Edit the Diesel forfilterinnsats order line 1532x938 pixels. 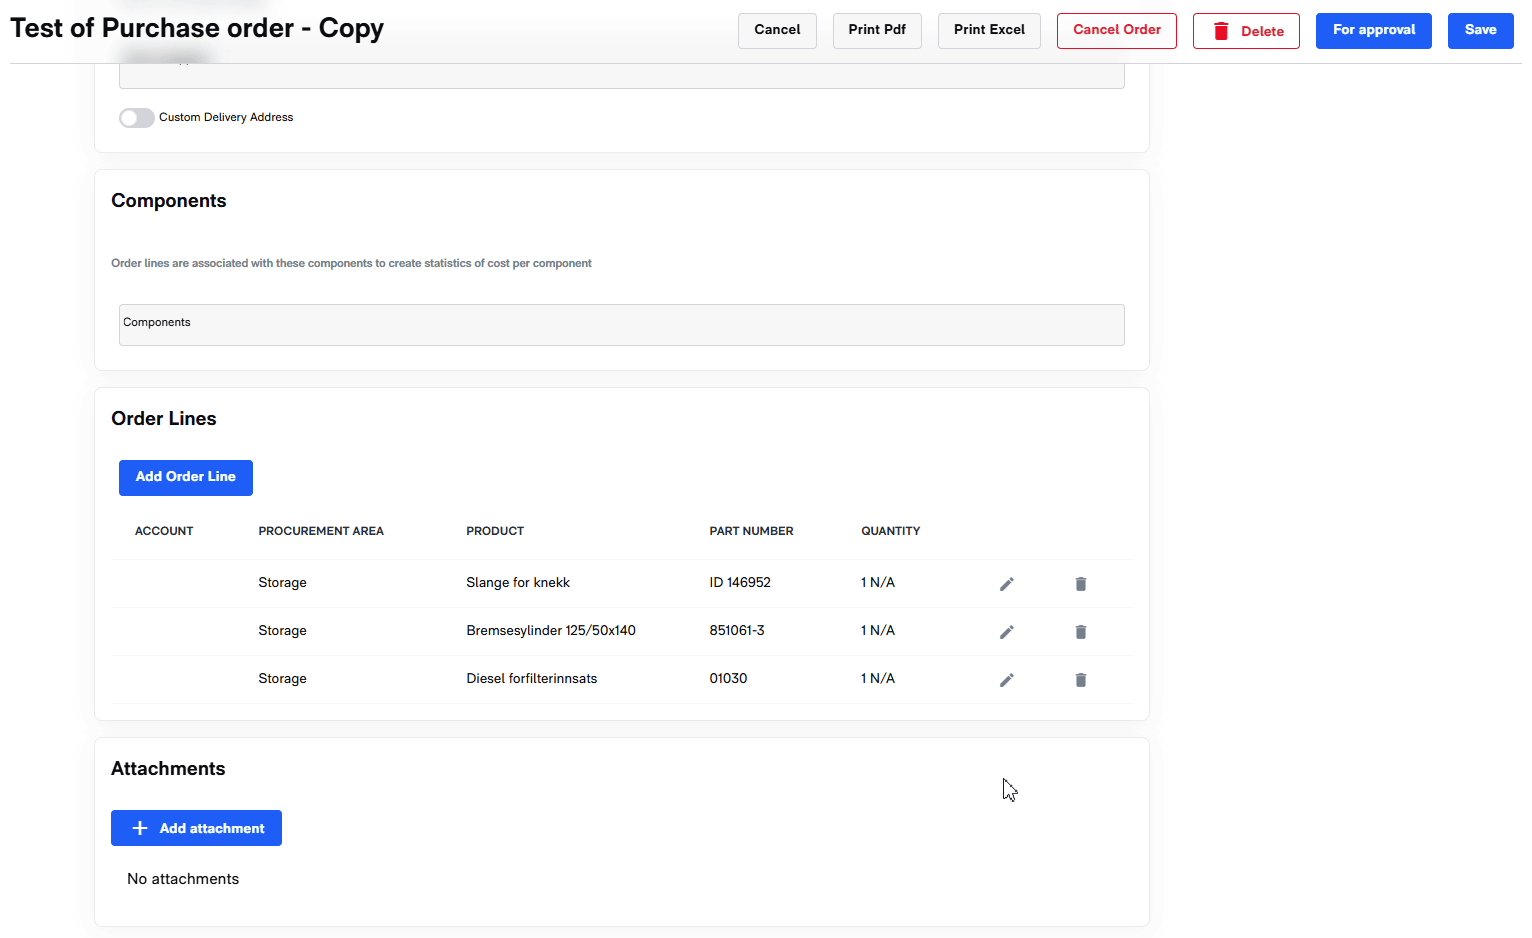1007,680
